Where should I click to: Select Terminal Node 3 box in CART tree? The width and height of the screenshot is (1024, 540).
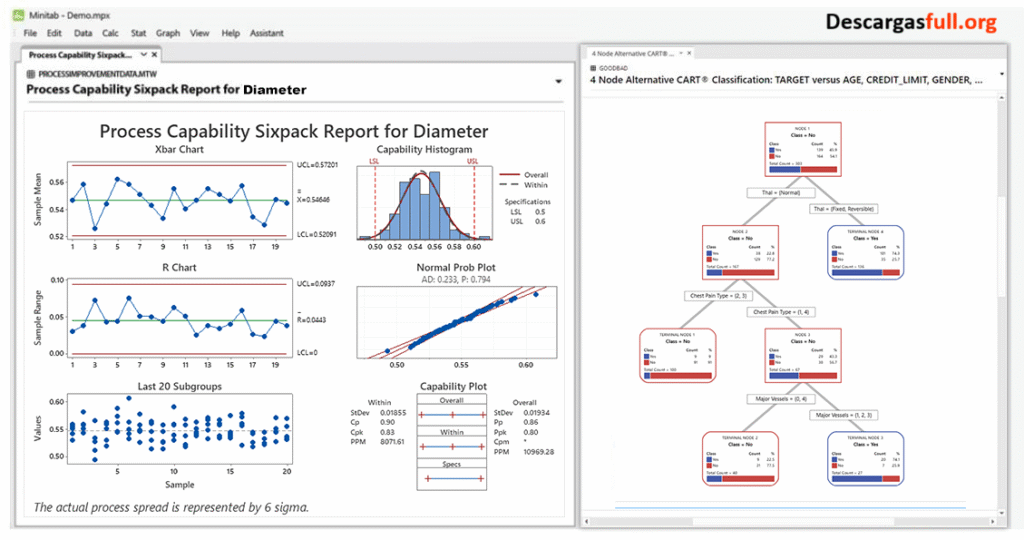pos(865,458)
